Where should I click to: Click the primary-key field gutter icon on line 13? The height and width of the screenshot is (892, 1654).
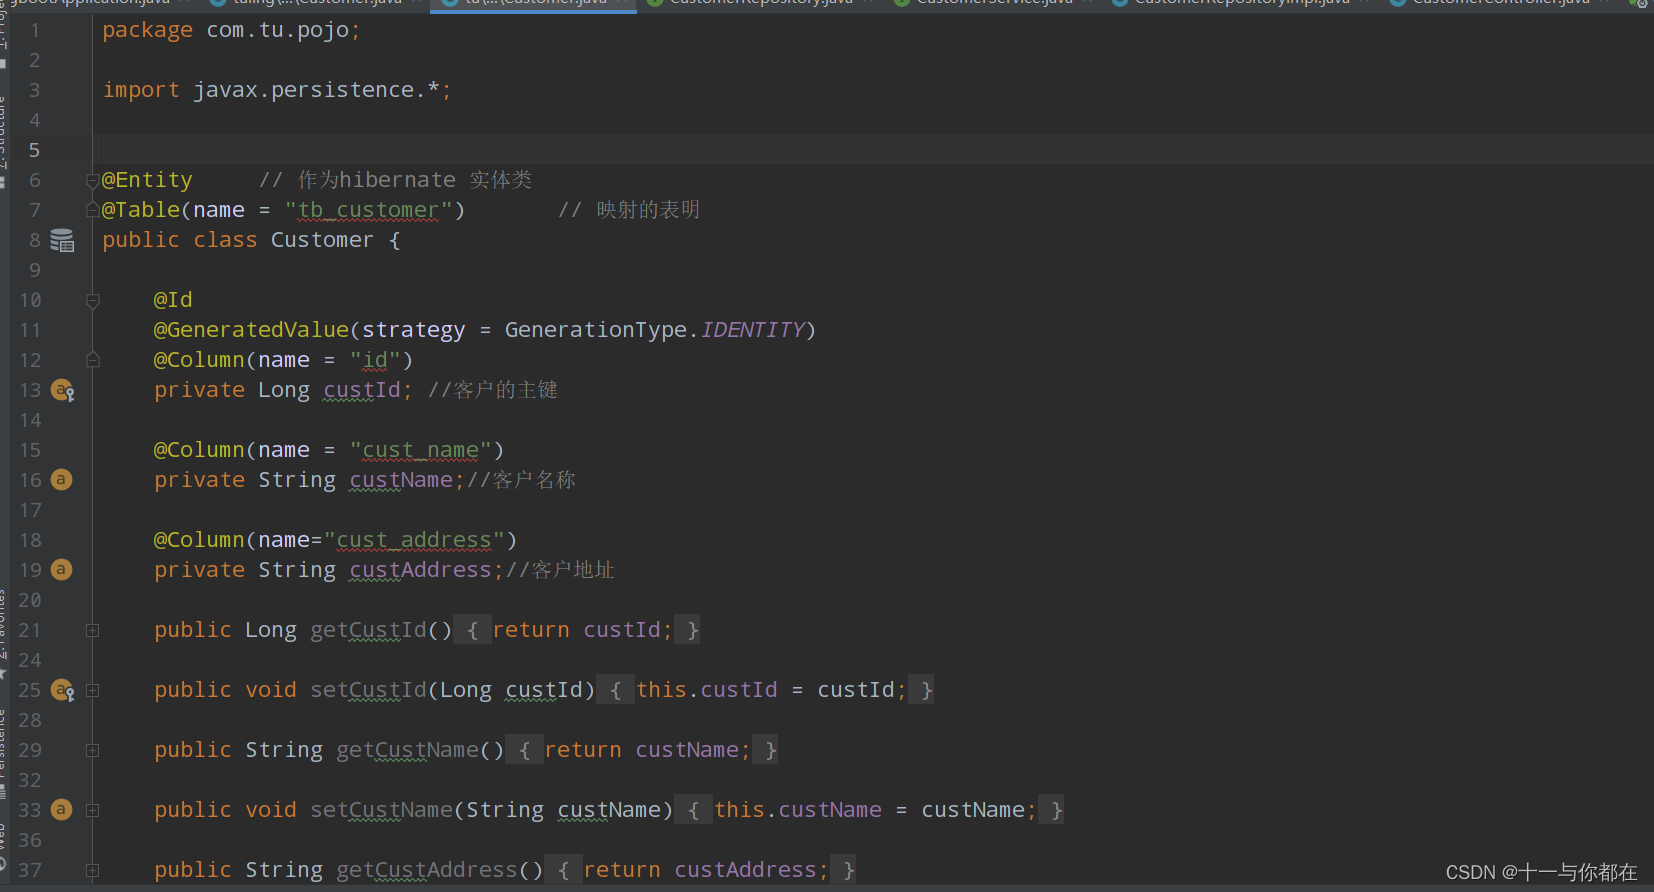click(x=62, y=390)
